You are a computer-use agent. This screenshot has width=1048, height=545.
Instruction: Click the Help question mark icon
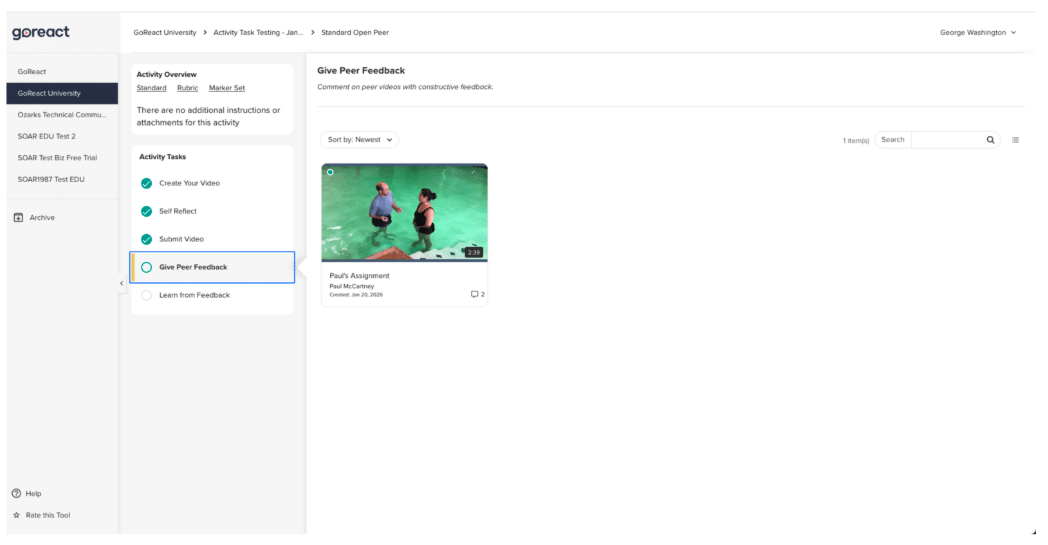pyautogui.click(x=16, y=493)
